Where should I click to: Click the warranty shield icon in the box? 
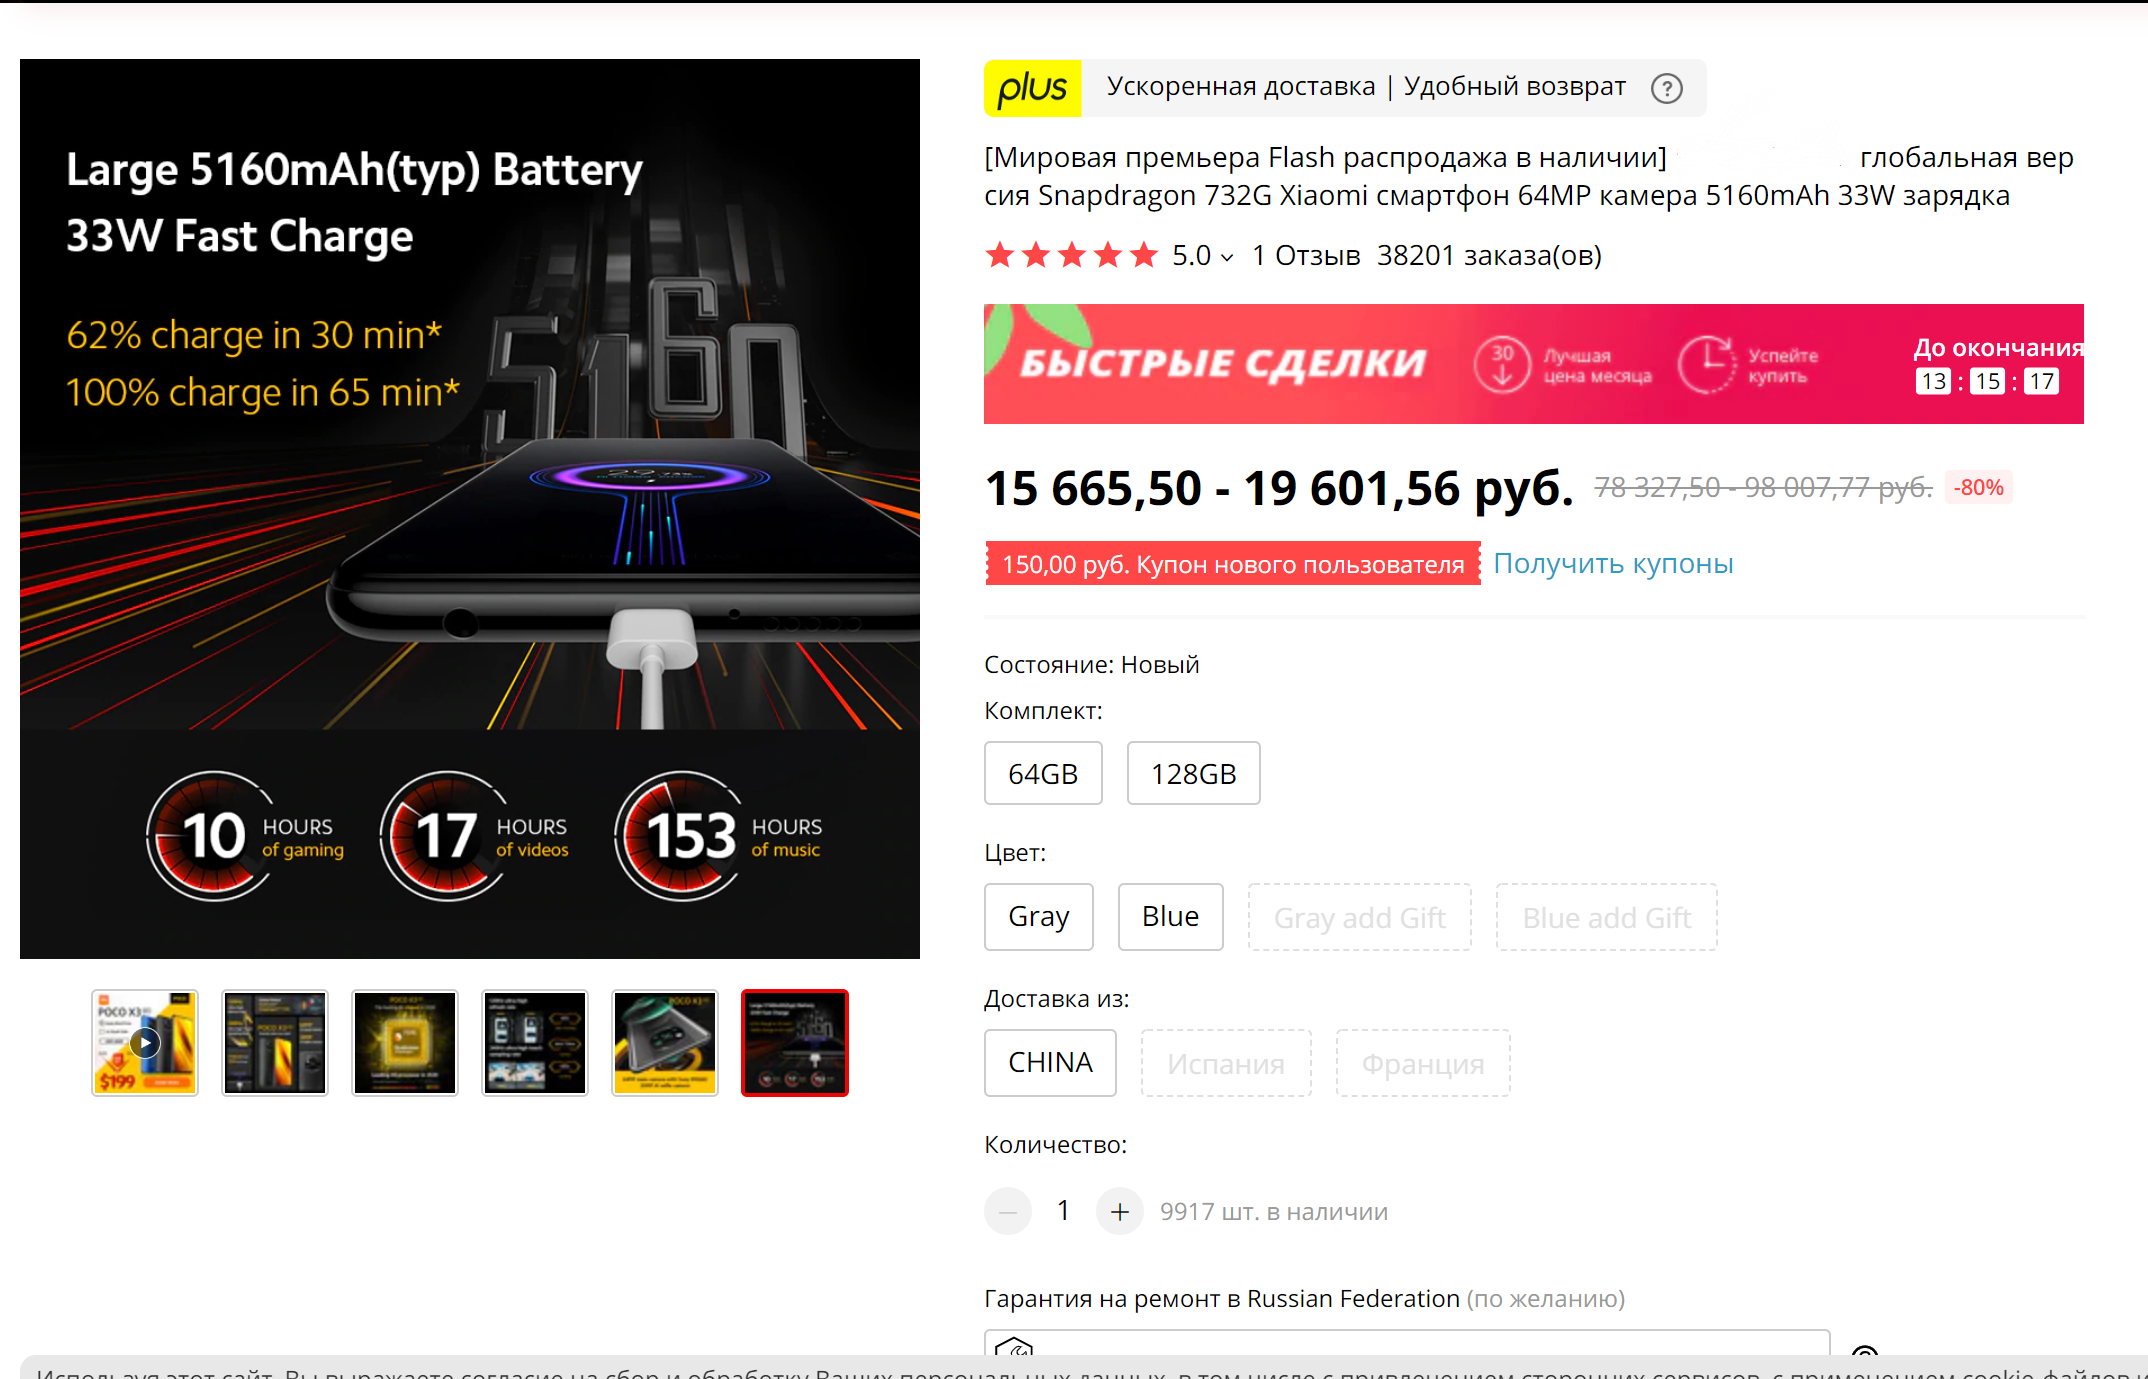tap(1014, 1346)
